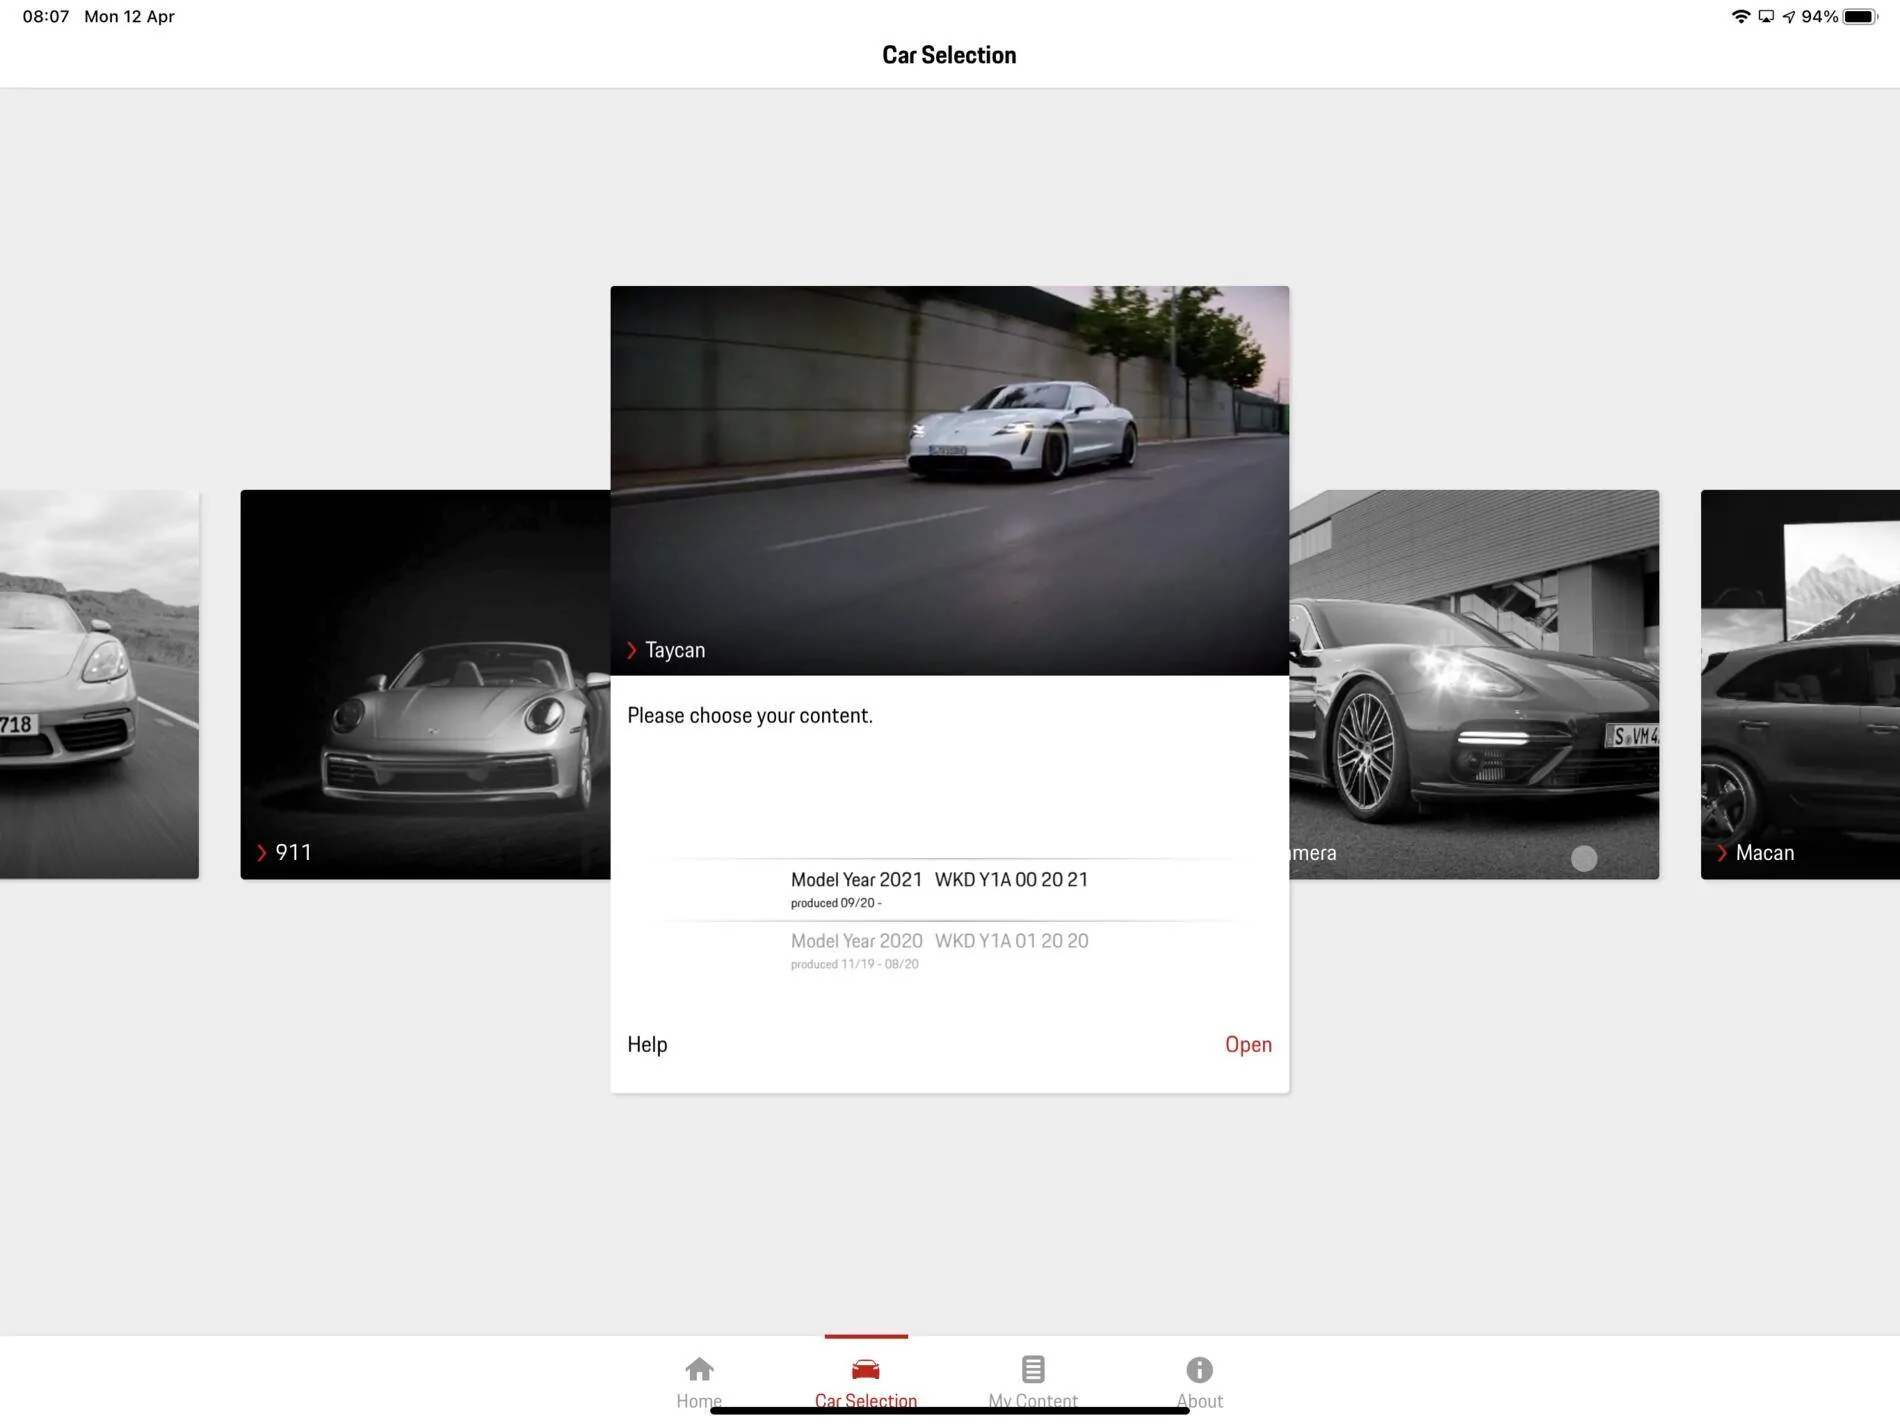Tap the red chevron next to 911
The image size is (1900, 1425).
262,852
